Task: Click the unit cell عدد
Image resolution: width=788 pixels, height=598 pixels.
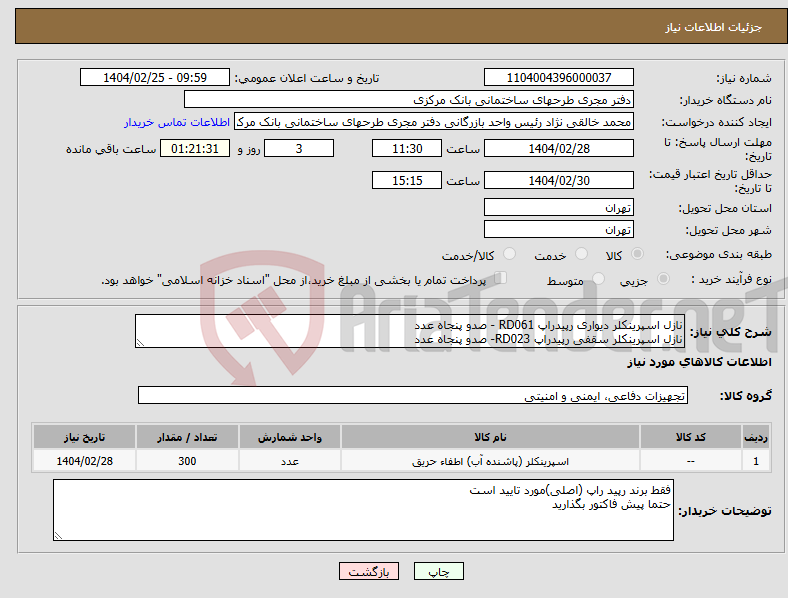Action: coord(290,461)
